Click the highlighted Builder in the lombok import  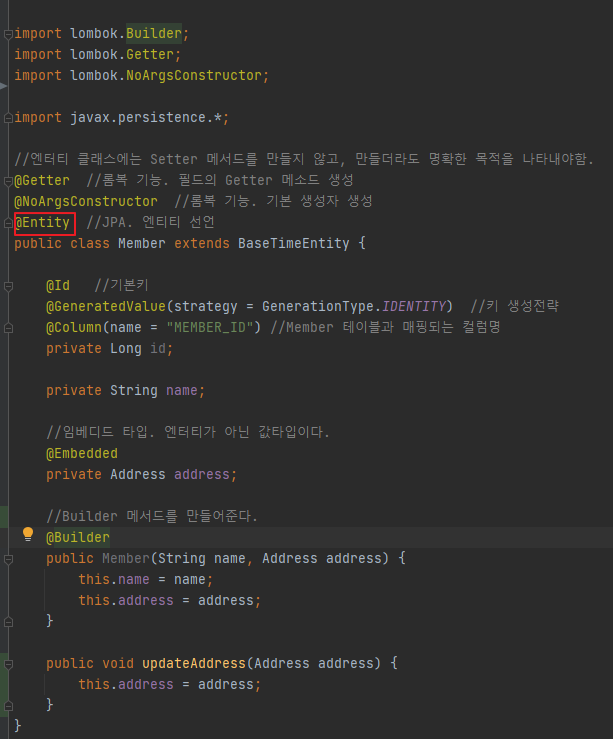point(154,33)
